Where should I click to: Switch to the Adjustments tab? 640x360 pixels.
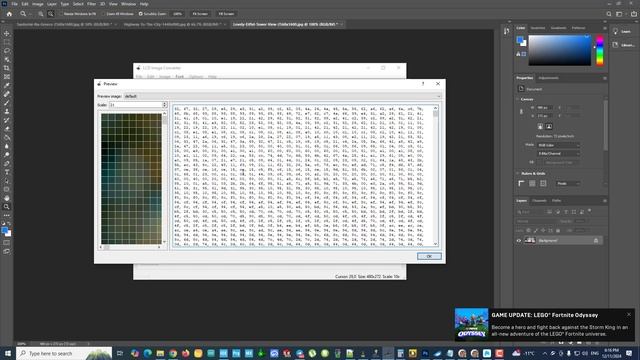tap(548, 78)
